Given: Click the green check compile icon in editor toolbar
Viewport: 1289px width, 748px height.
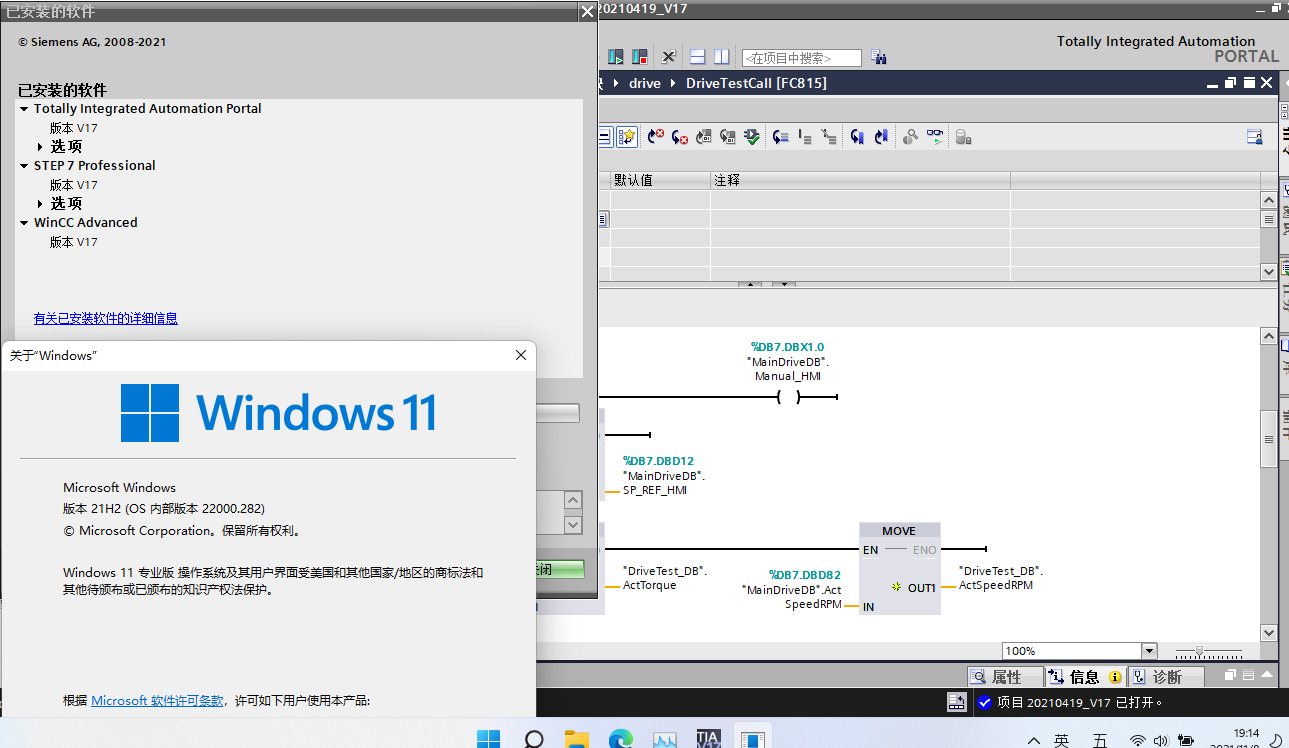Looking at the screenshot, I should click(x=752, y=137).
